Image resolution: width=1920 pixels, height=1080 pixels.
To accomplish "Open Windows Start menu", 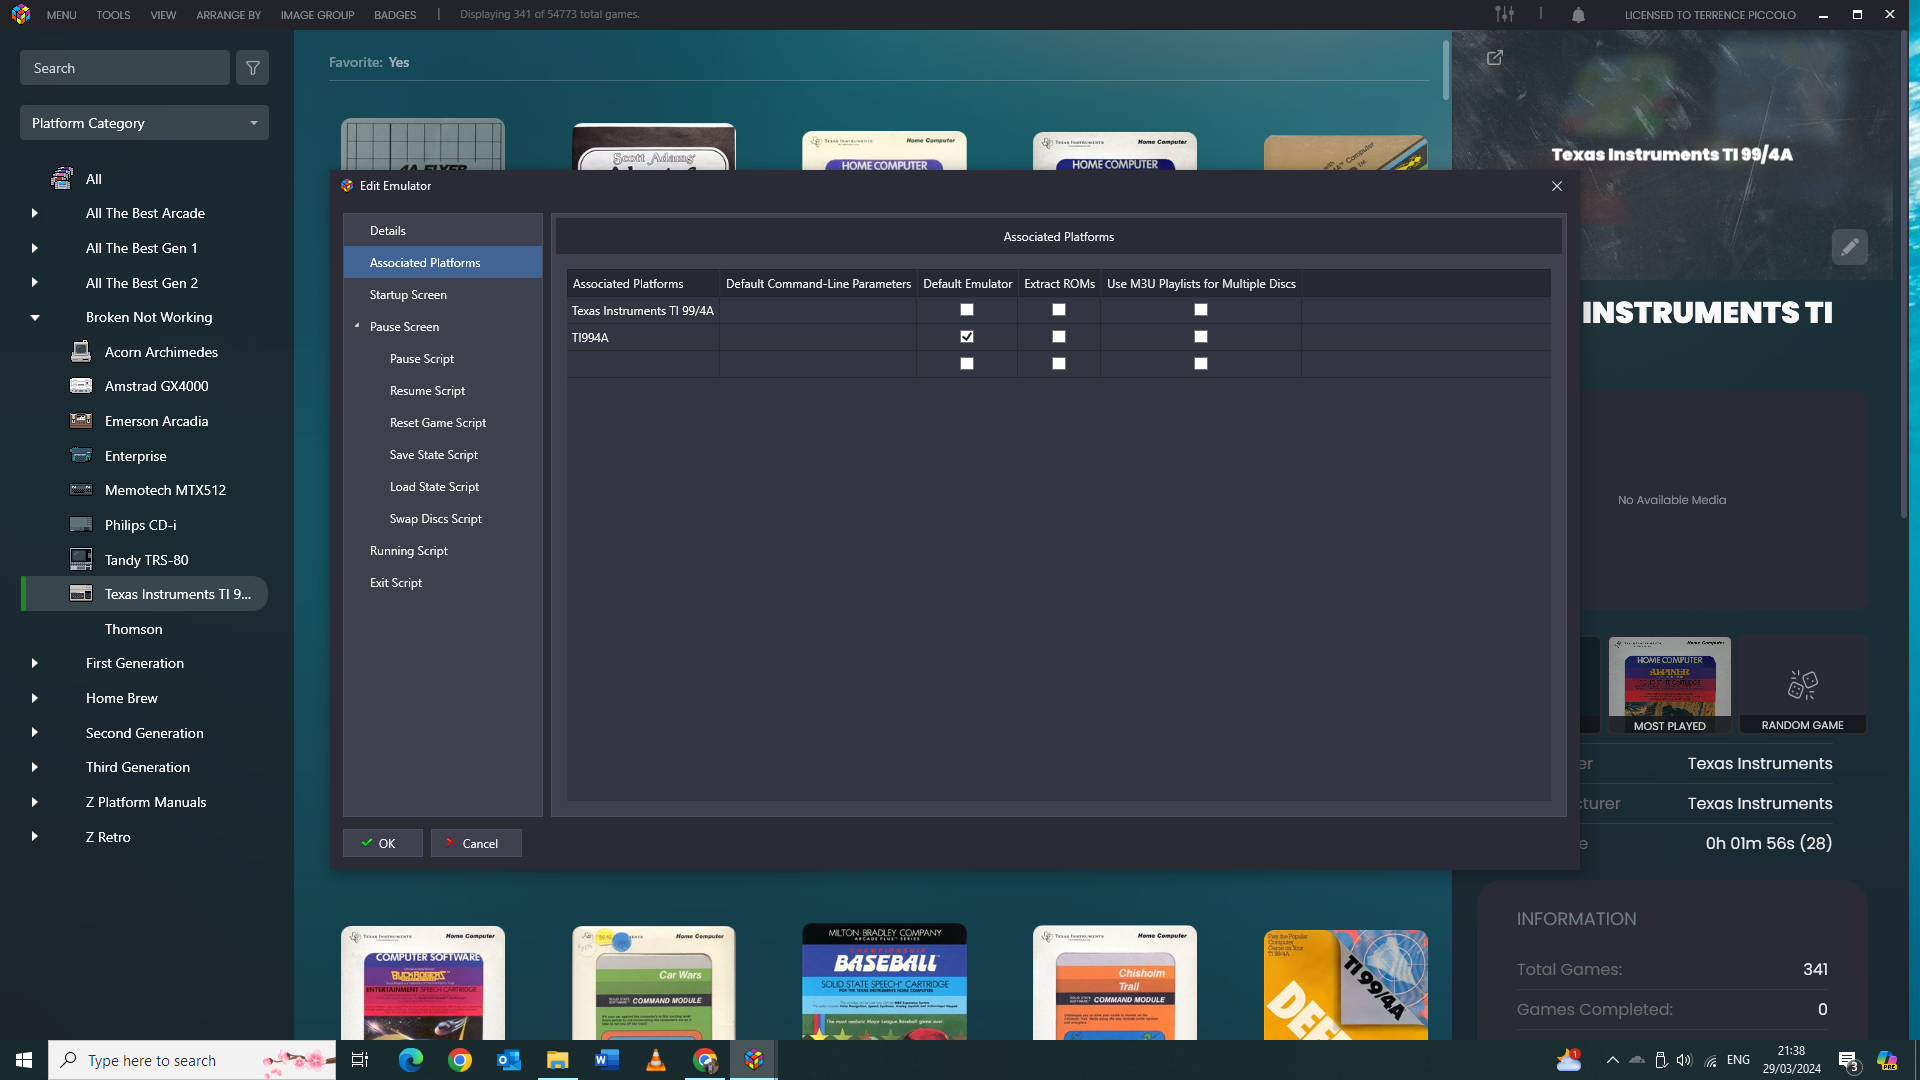I will [24, 1060].
